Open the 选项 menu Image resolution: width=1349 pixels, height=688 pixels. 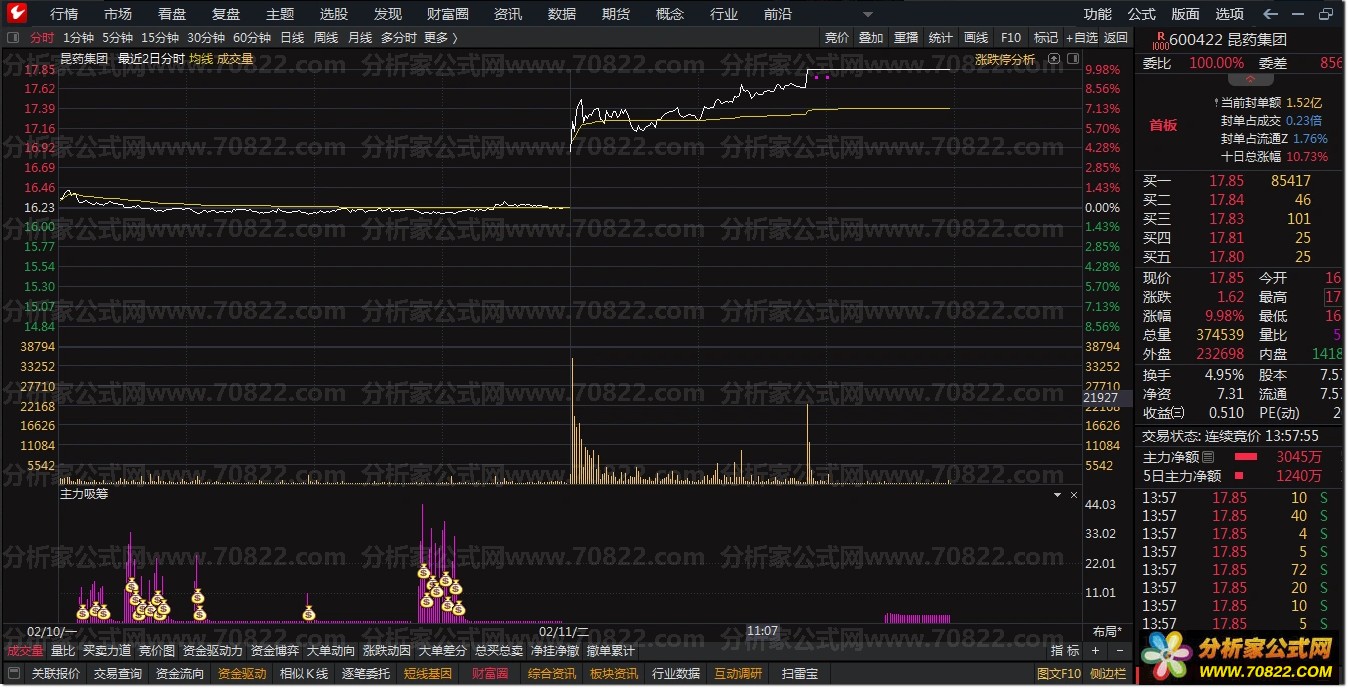coord(1230,14)
